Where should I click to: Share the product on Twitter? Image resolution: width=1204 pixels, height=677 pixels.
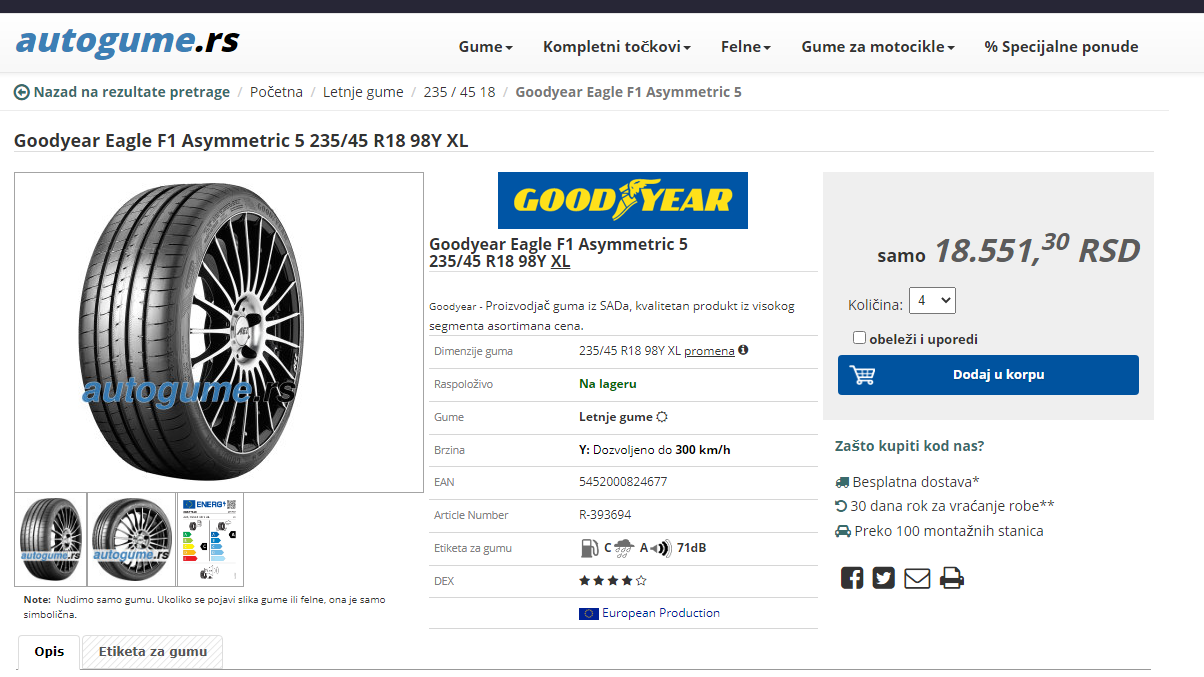click(883, 578)
